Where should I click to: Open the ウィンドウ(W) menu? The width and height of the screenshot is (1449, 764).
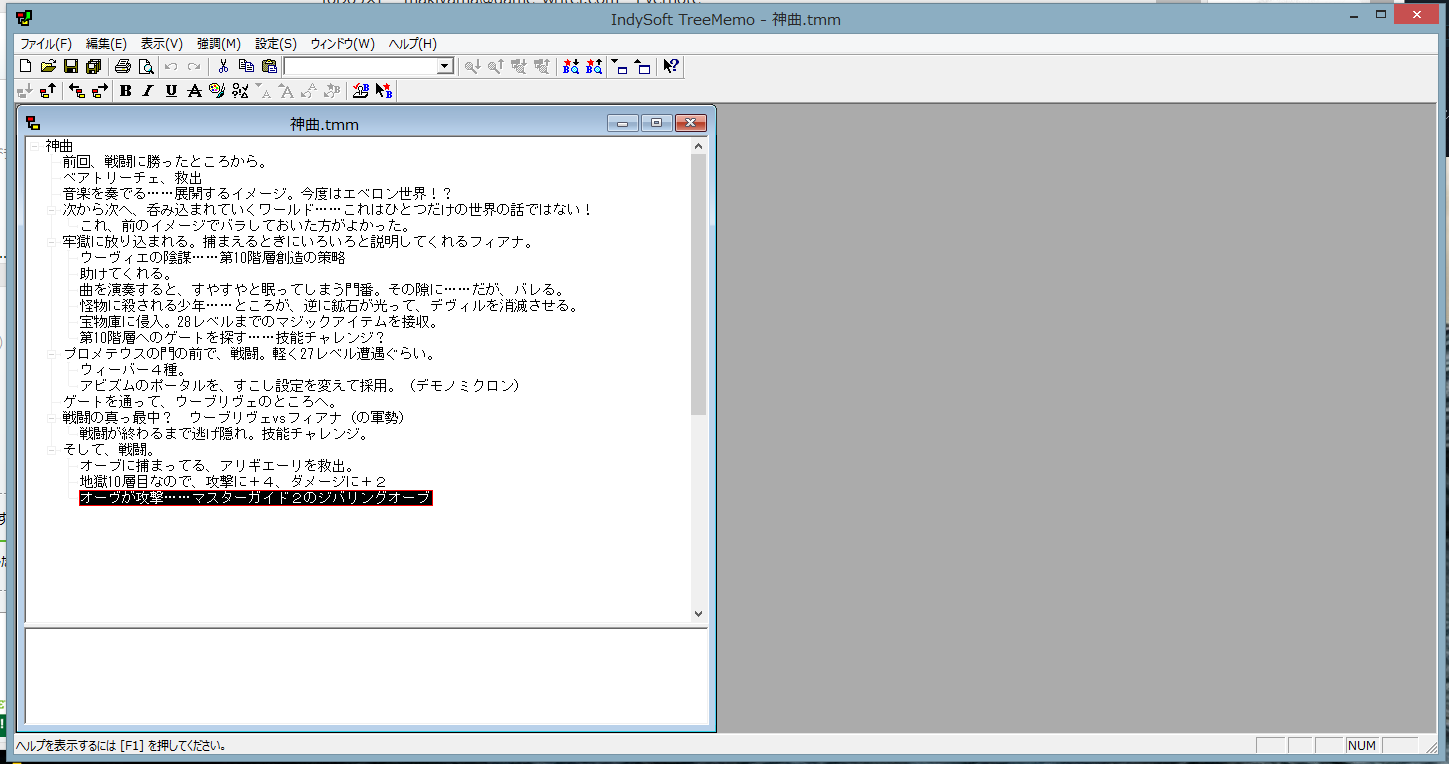pyautogui.click(x=342, y=44)
